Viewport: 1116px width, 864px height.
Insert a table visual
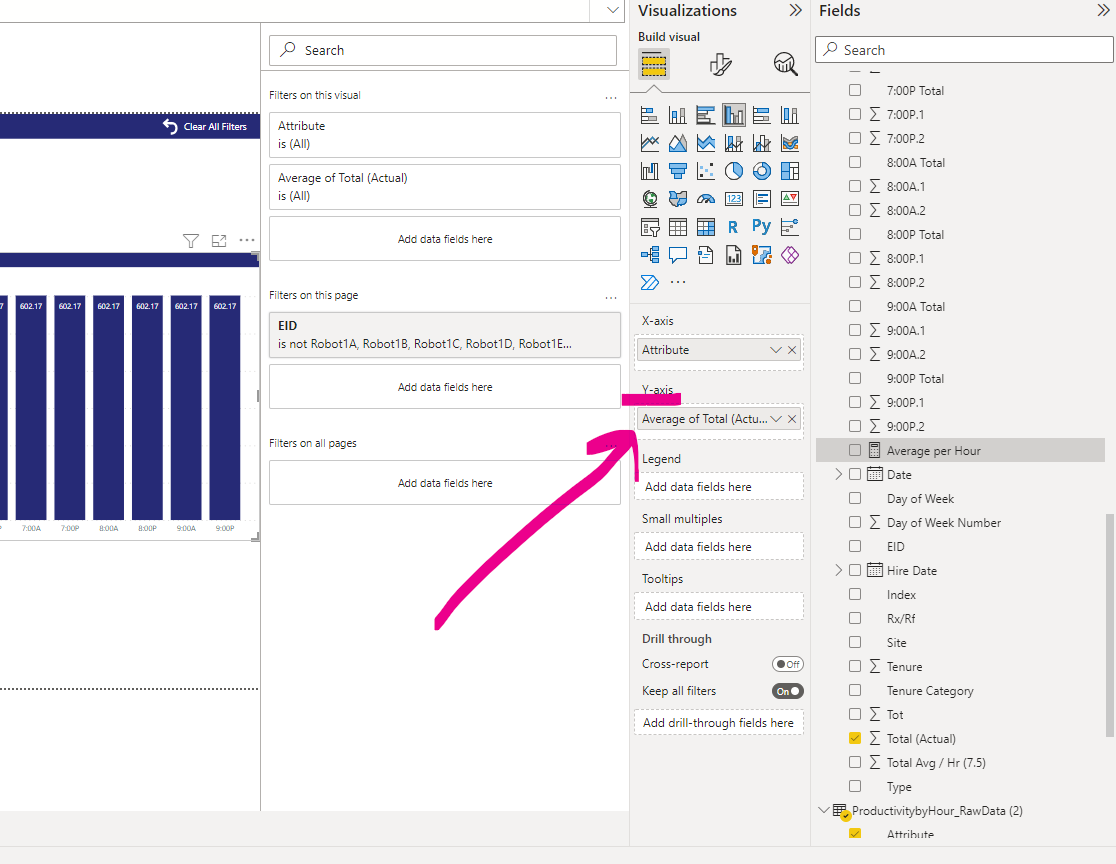pyautogui.click(x=678, y=227)
